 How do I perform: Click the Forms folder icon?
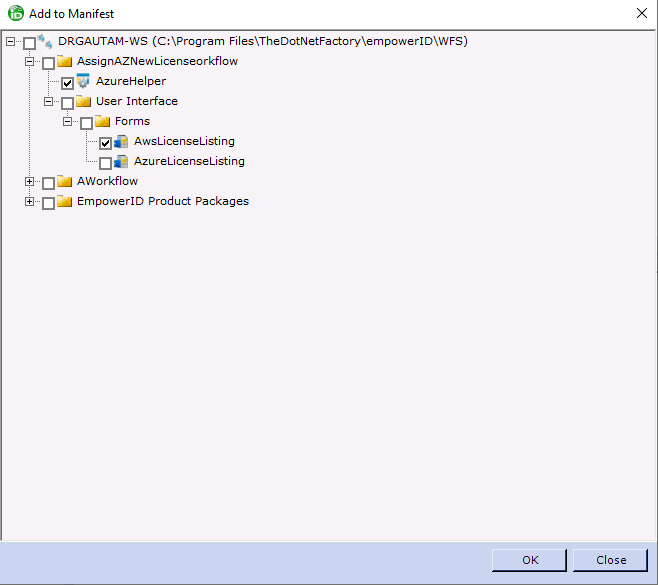(x=102, y=122)
